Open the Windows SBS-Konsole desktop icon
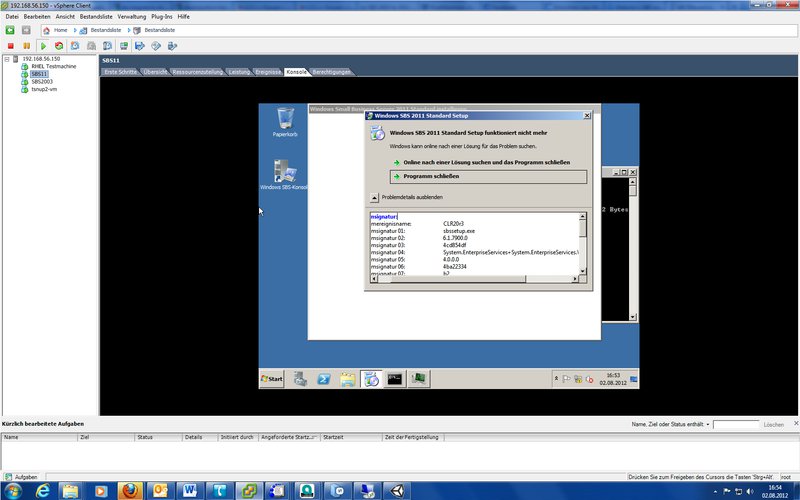 [284, 174]
